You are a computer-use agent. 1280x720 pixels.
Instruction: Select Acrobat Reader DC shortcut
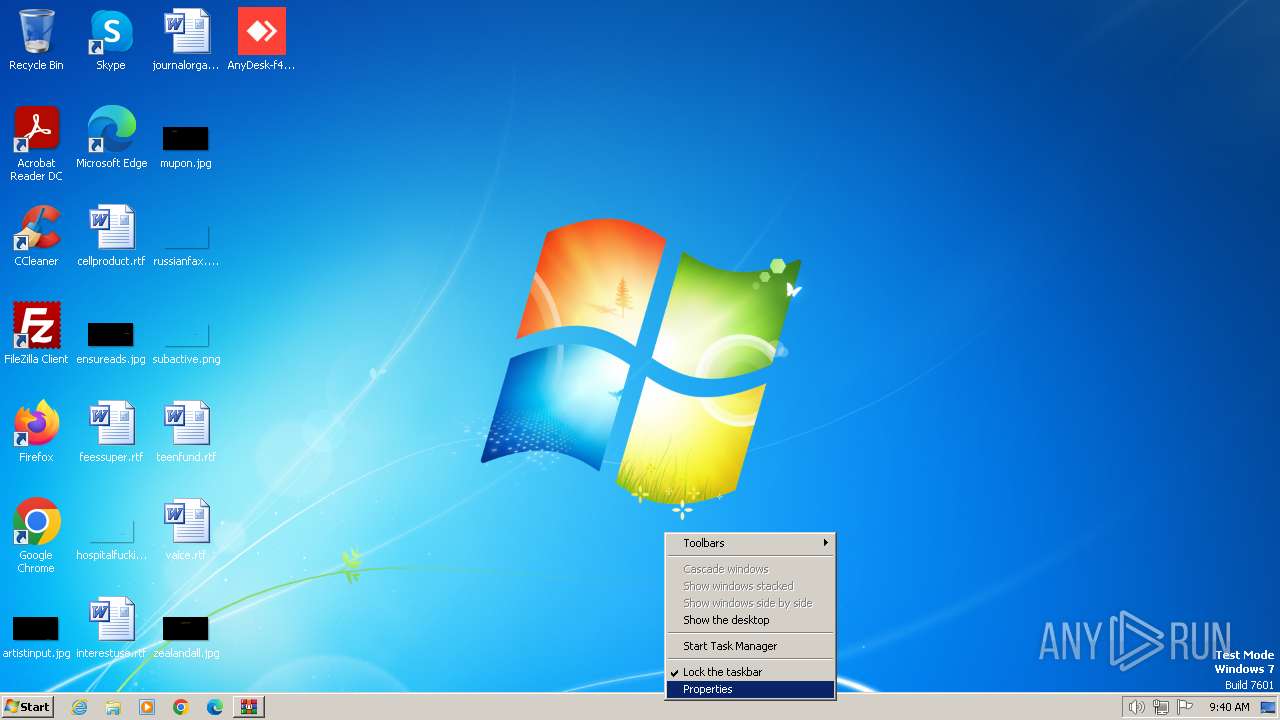tap(36, 144)
